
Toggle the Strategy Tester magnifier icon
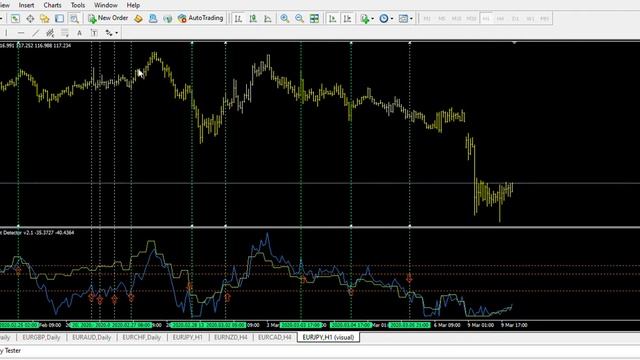[x=74, y=18]
